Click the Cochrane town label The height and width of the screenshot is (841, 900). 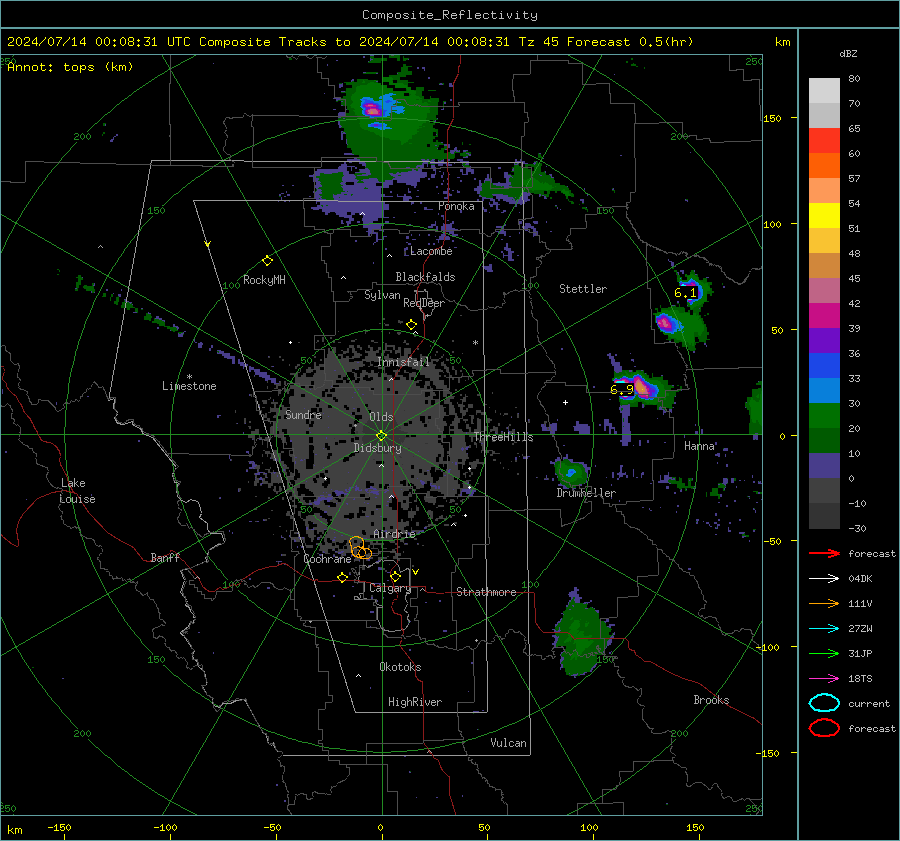click(x=327, y=559)
